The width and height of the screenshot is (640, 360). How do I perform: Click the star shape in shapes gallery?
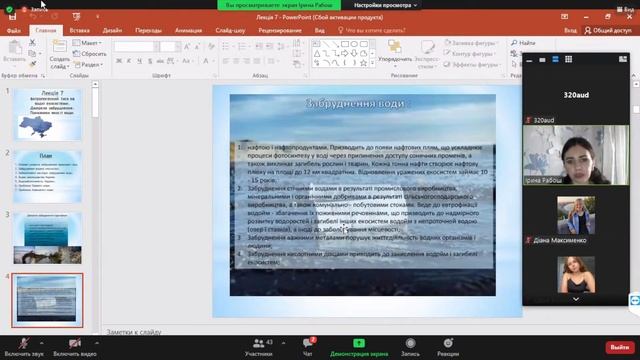tap(363, 63)
